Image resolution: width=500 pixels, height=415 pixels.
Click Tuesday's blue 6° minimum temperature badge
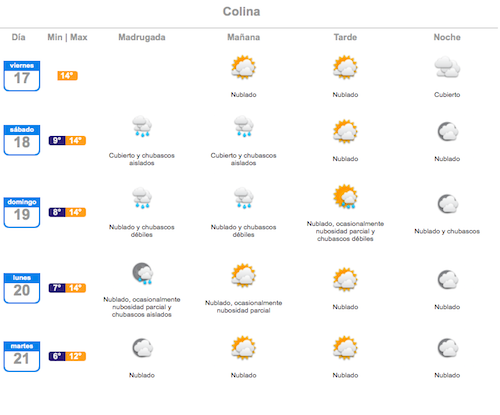point(57,356)
